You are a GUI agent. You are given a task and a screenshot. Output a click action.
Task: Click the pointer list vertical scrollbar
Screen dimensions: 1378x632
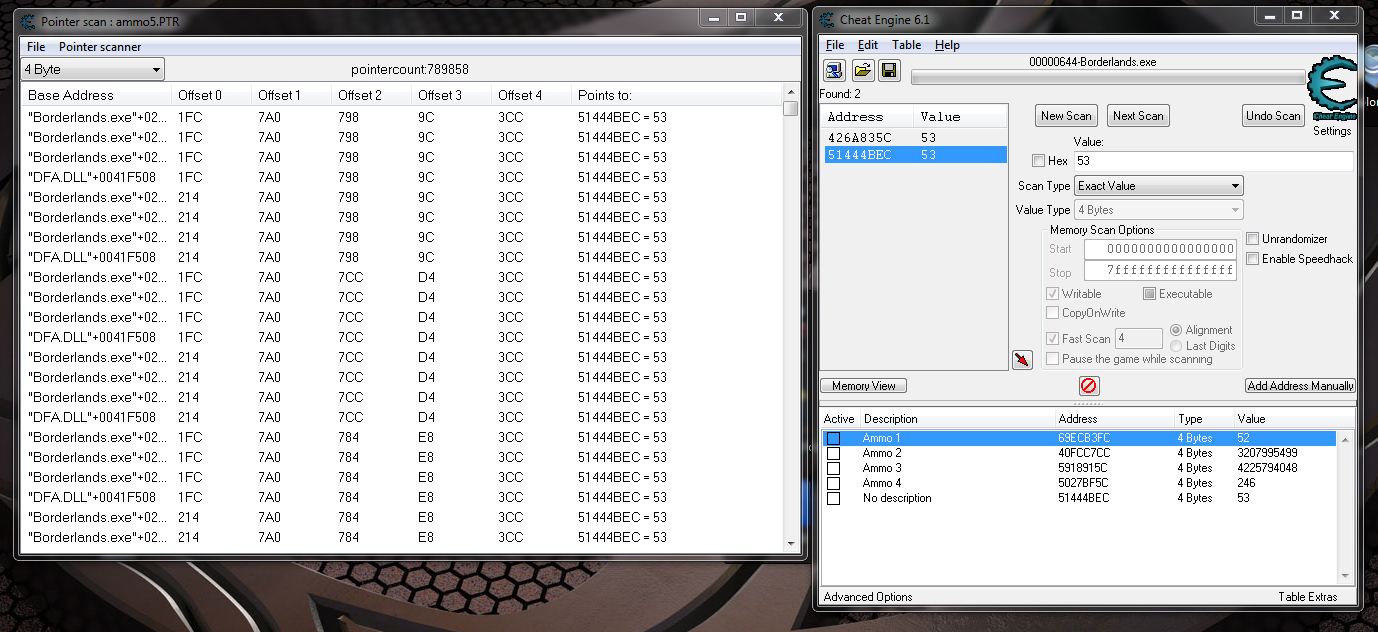[x=791, y=320]
